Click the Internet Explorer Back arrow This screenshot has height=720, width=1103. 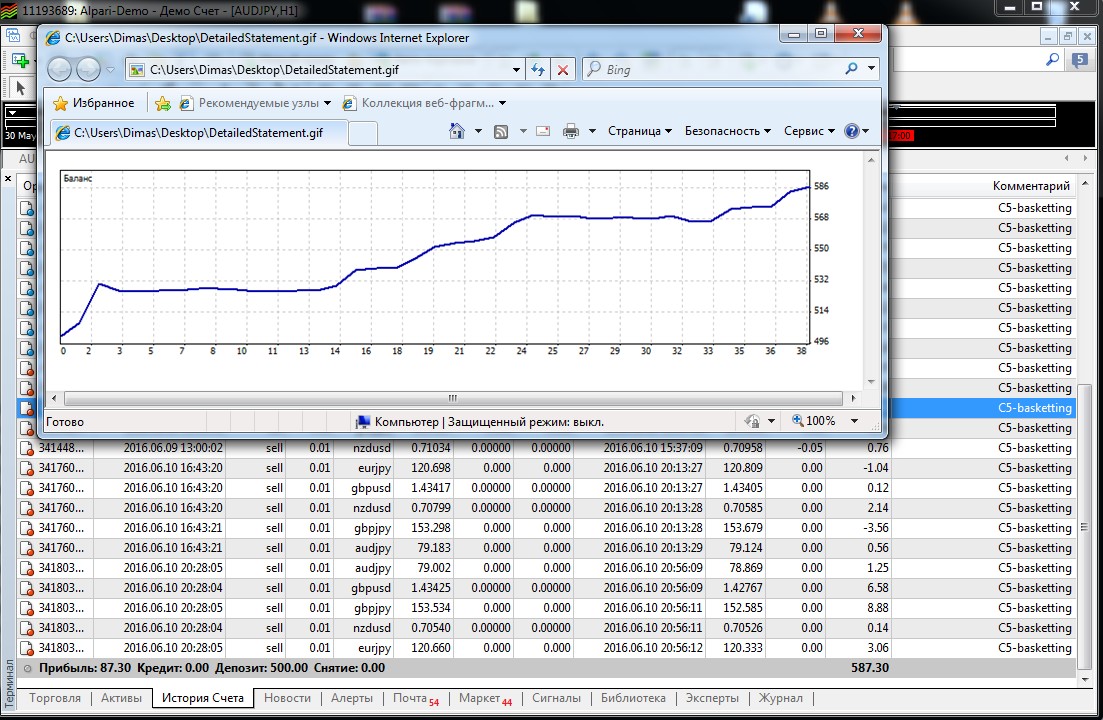(59, 69)
